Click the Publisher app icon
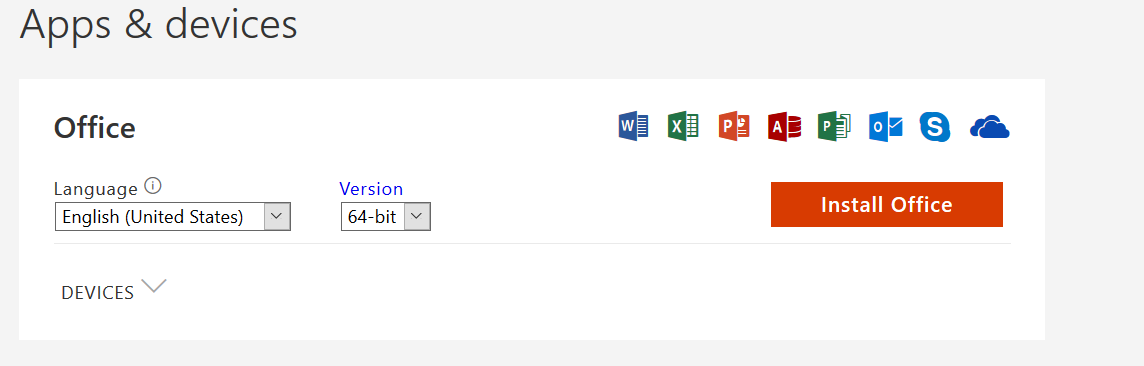 click(x=835, y=127)
